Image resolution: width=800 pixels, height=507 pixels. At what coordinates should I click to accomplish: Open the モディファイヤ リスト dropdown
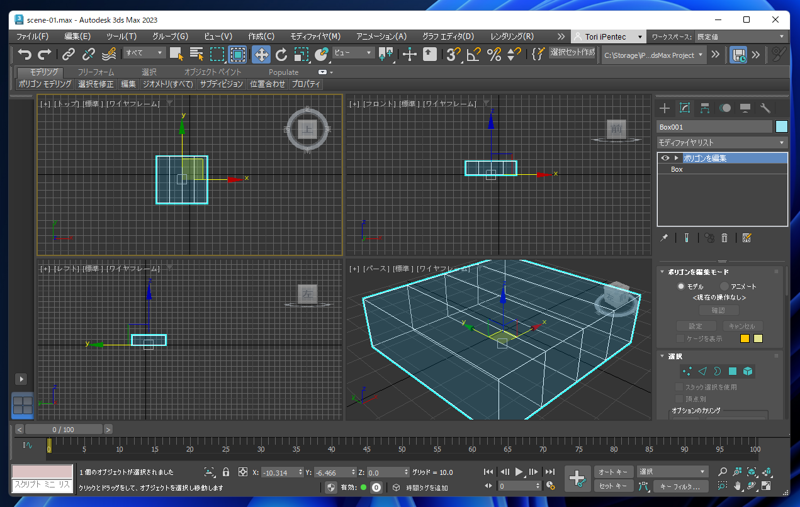click(x=721, y=143)
